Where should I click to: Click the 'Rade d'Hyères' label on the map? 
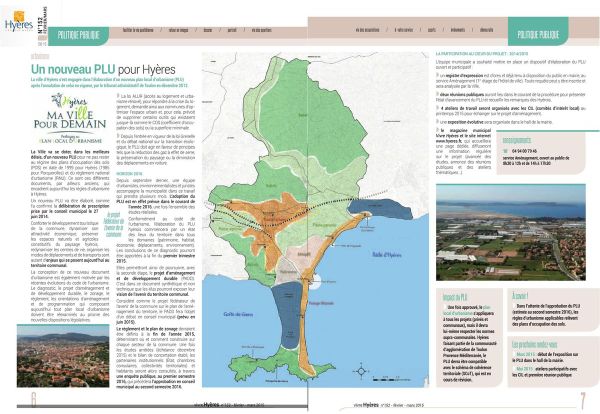tap(386, 254)
